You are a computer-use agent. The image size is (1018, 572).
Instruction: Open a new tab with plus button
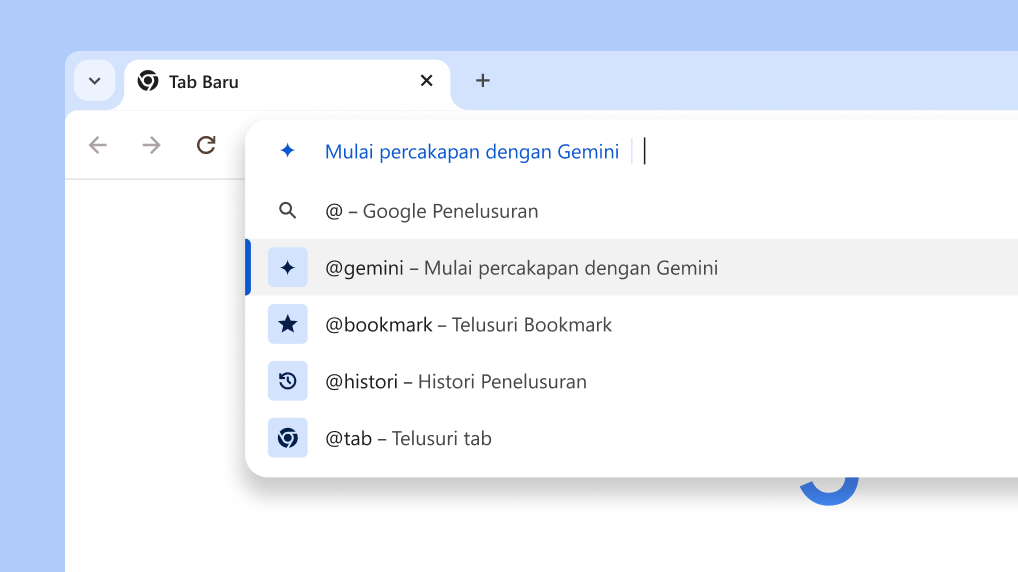(482, 81)
